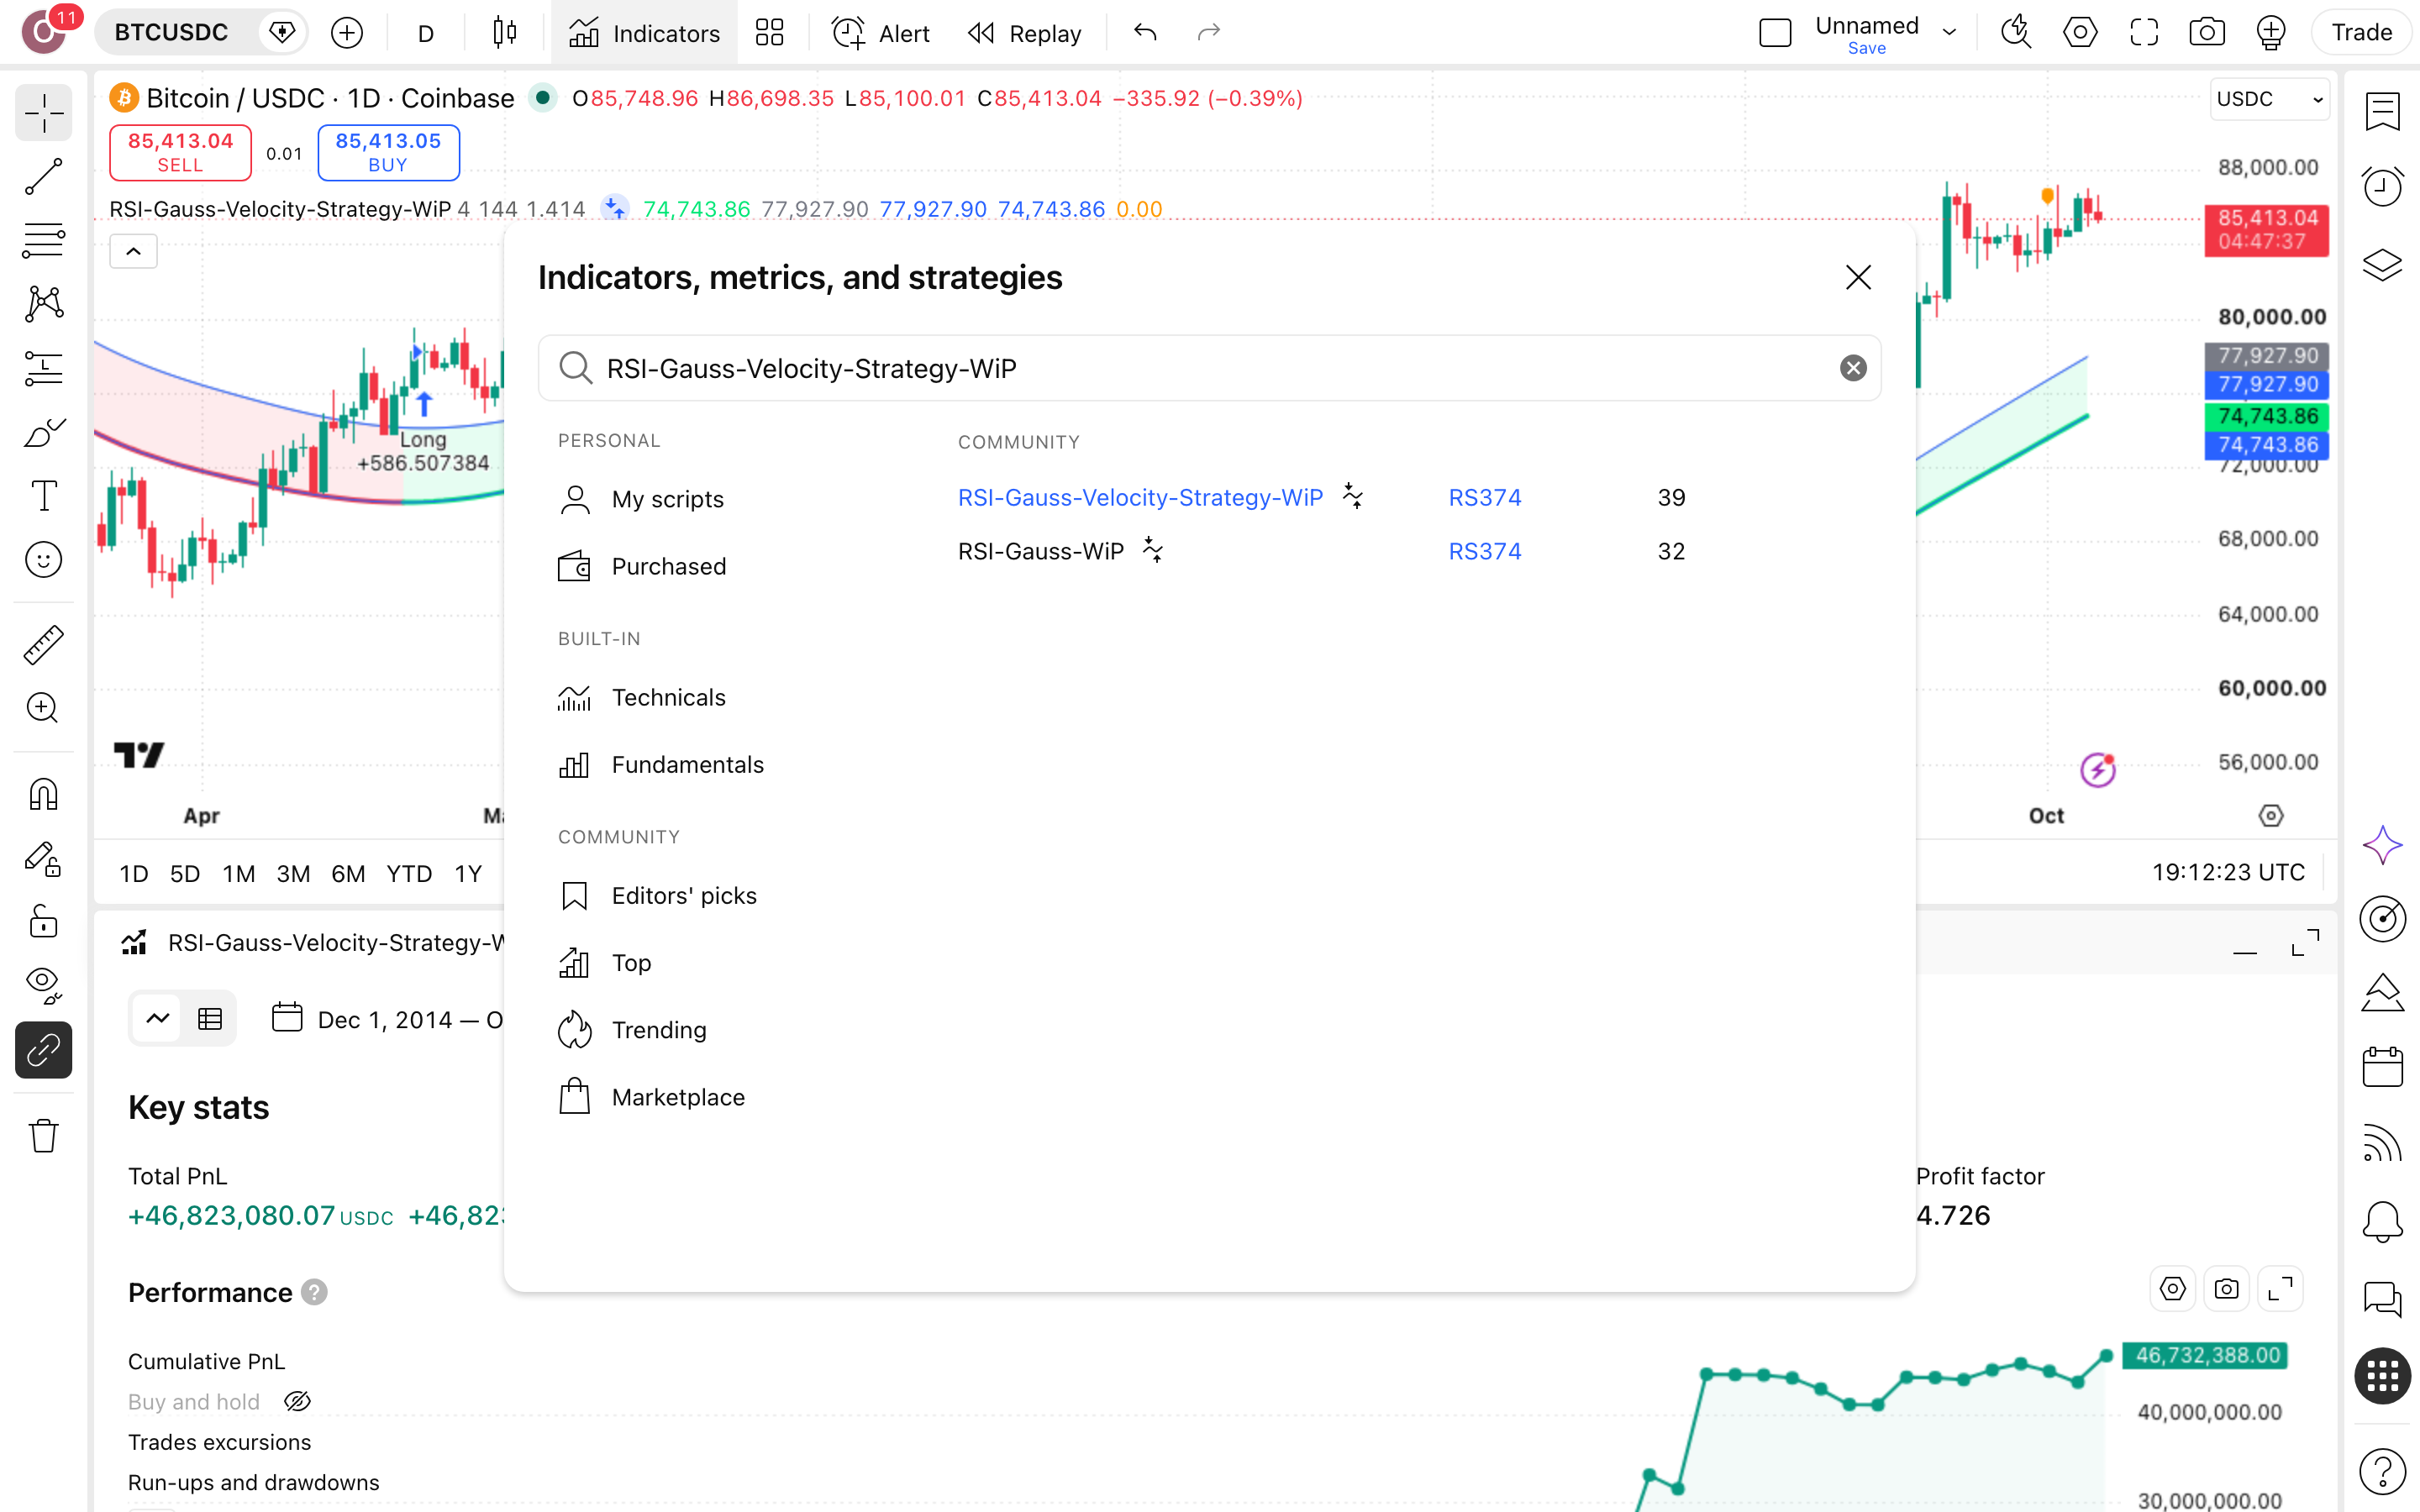Open the Fibonacci retracement tools
2420x1512 pixels.
tap(43, 240)
